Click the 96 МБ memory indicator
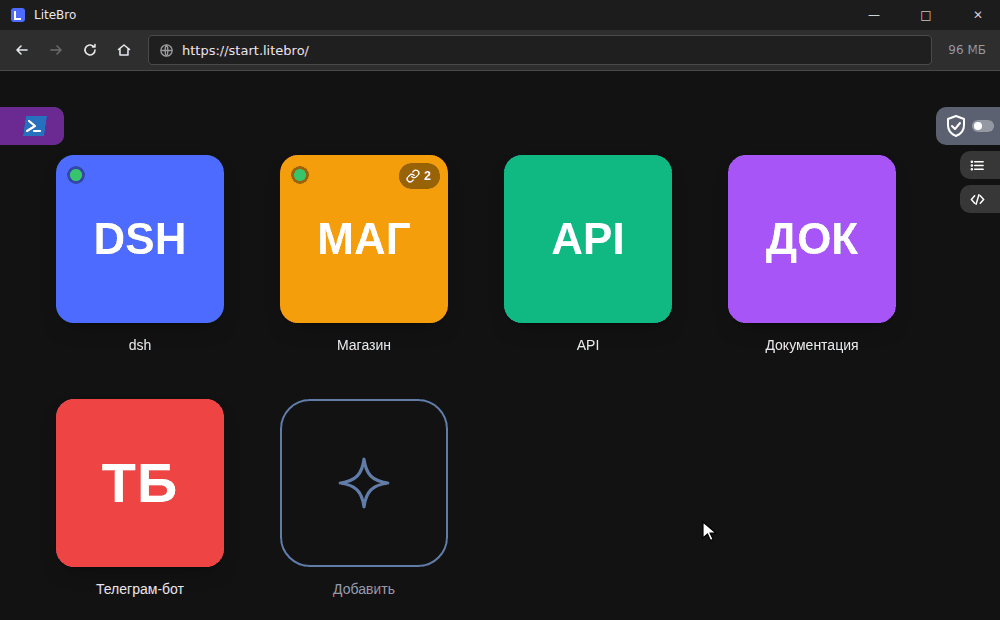 [966, 50]
